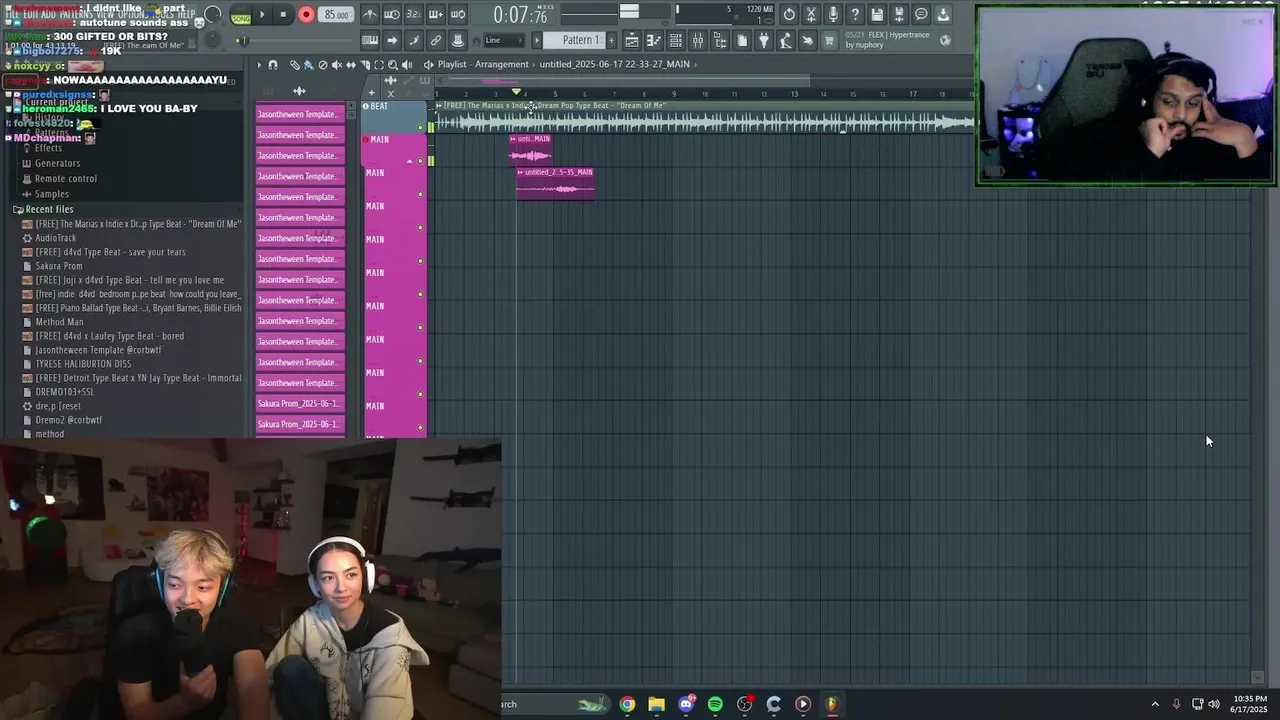Toggle the metronome button

[x=370, y=15]
